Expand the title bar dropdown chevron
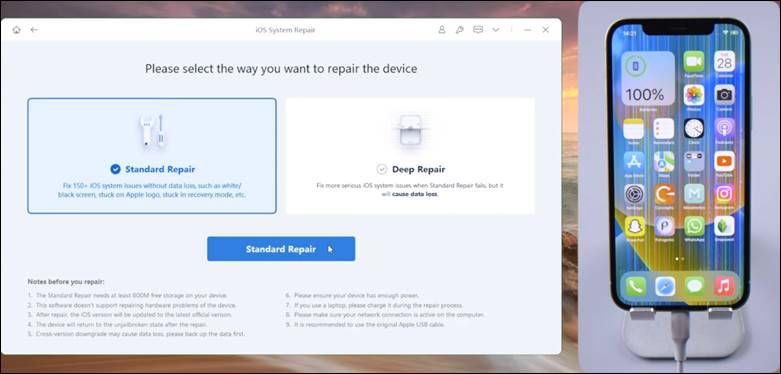Viewport: 781px width, 374px height. [x=496, y=30]
